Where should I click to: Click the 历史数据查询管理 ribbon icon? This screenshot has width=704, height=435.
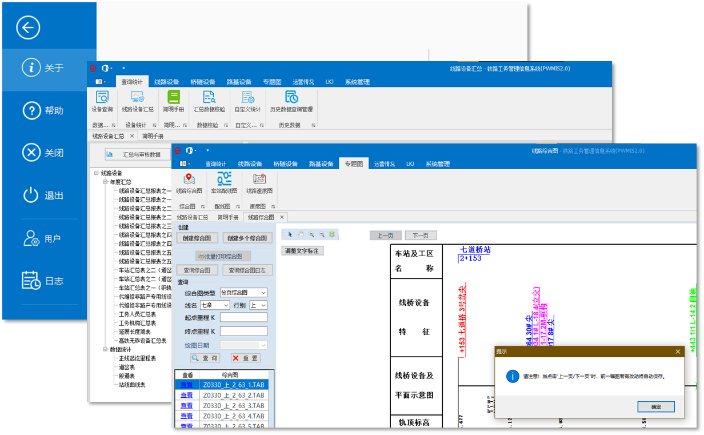click(291, 98)
